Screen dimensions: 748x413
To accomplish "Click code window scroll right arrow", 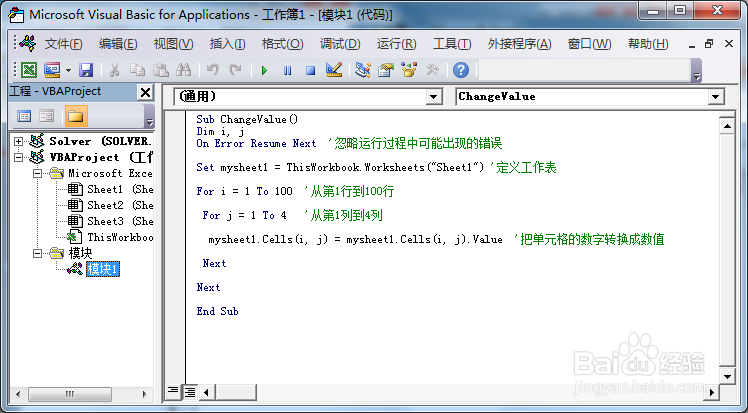I will tap(712, 392).
